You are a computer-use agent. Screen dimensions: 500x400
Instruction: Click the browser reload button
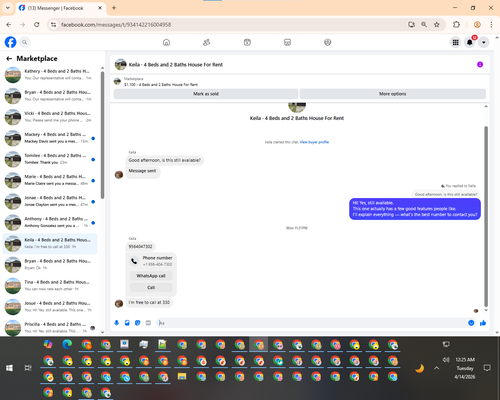[37, 25]
